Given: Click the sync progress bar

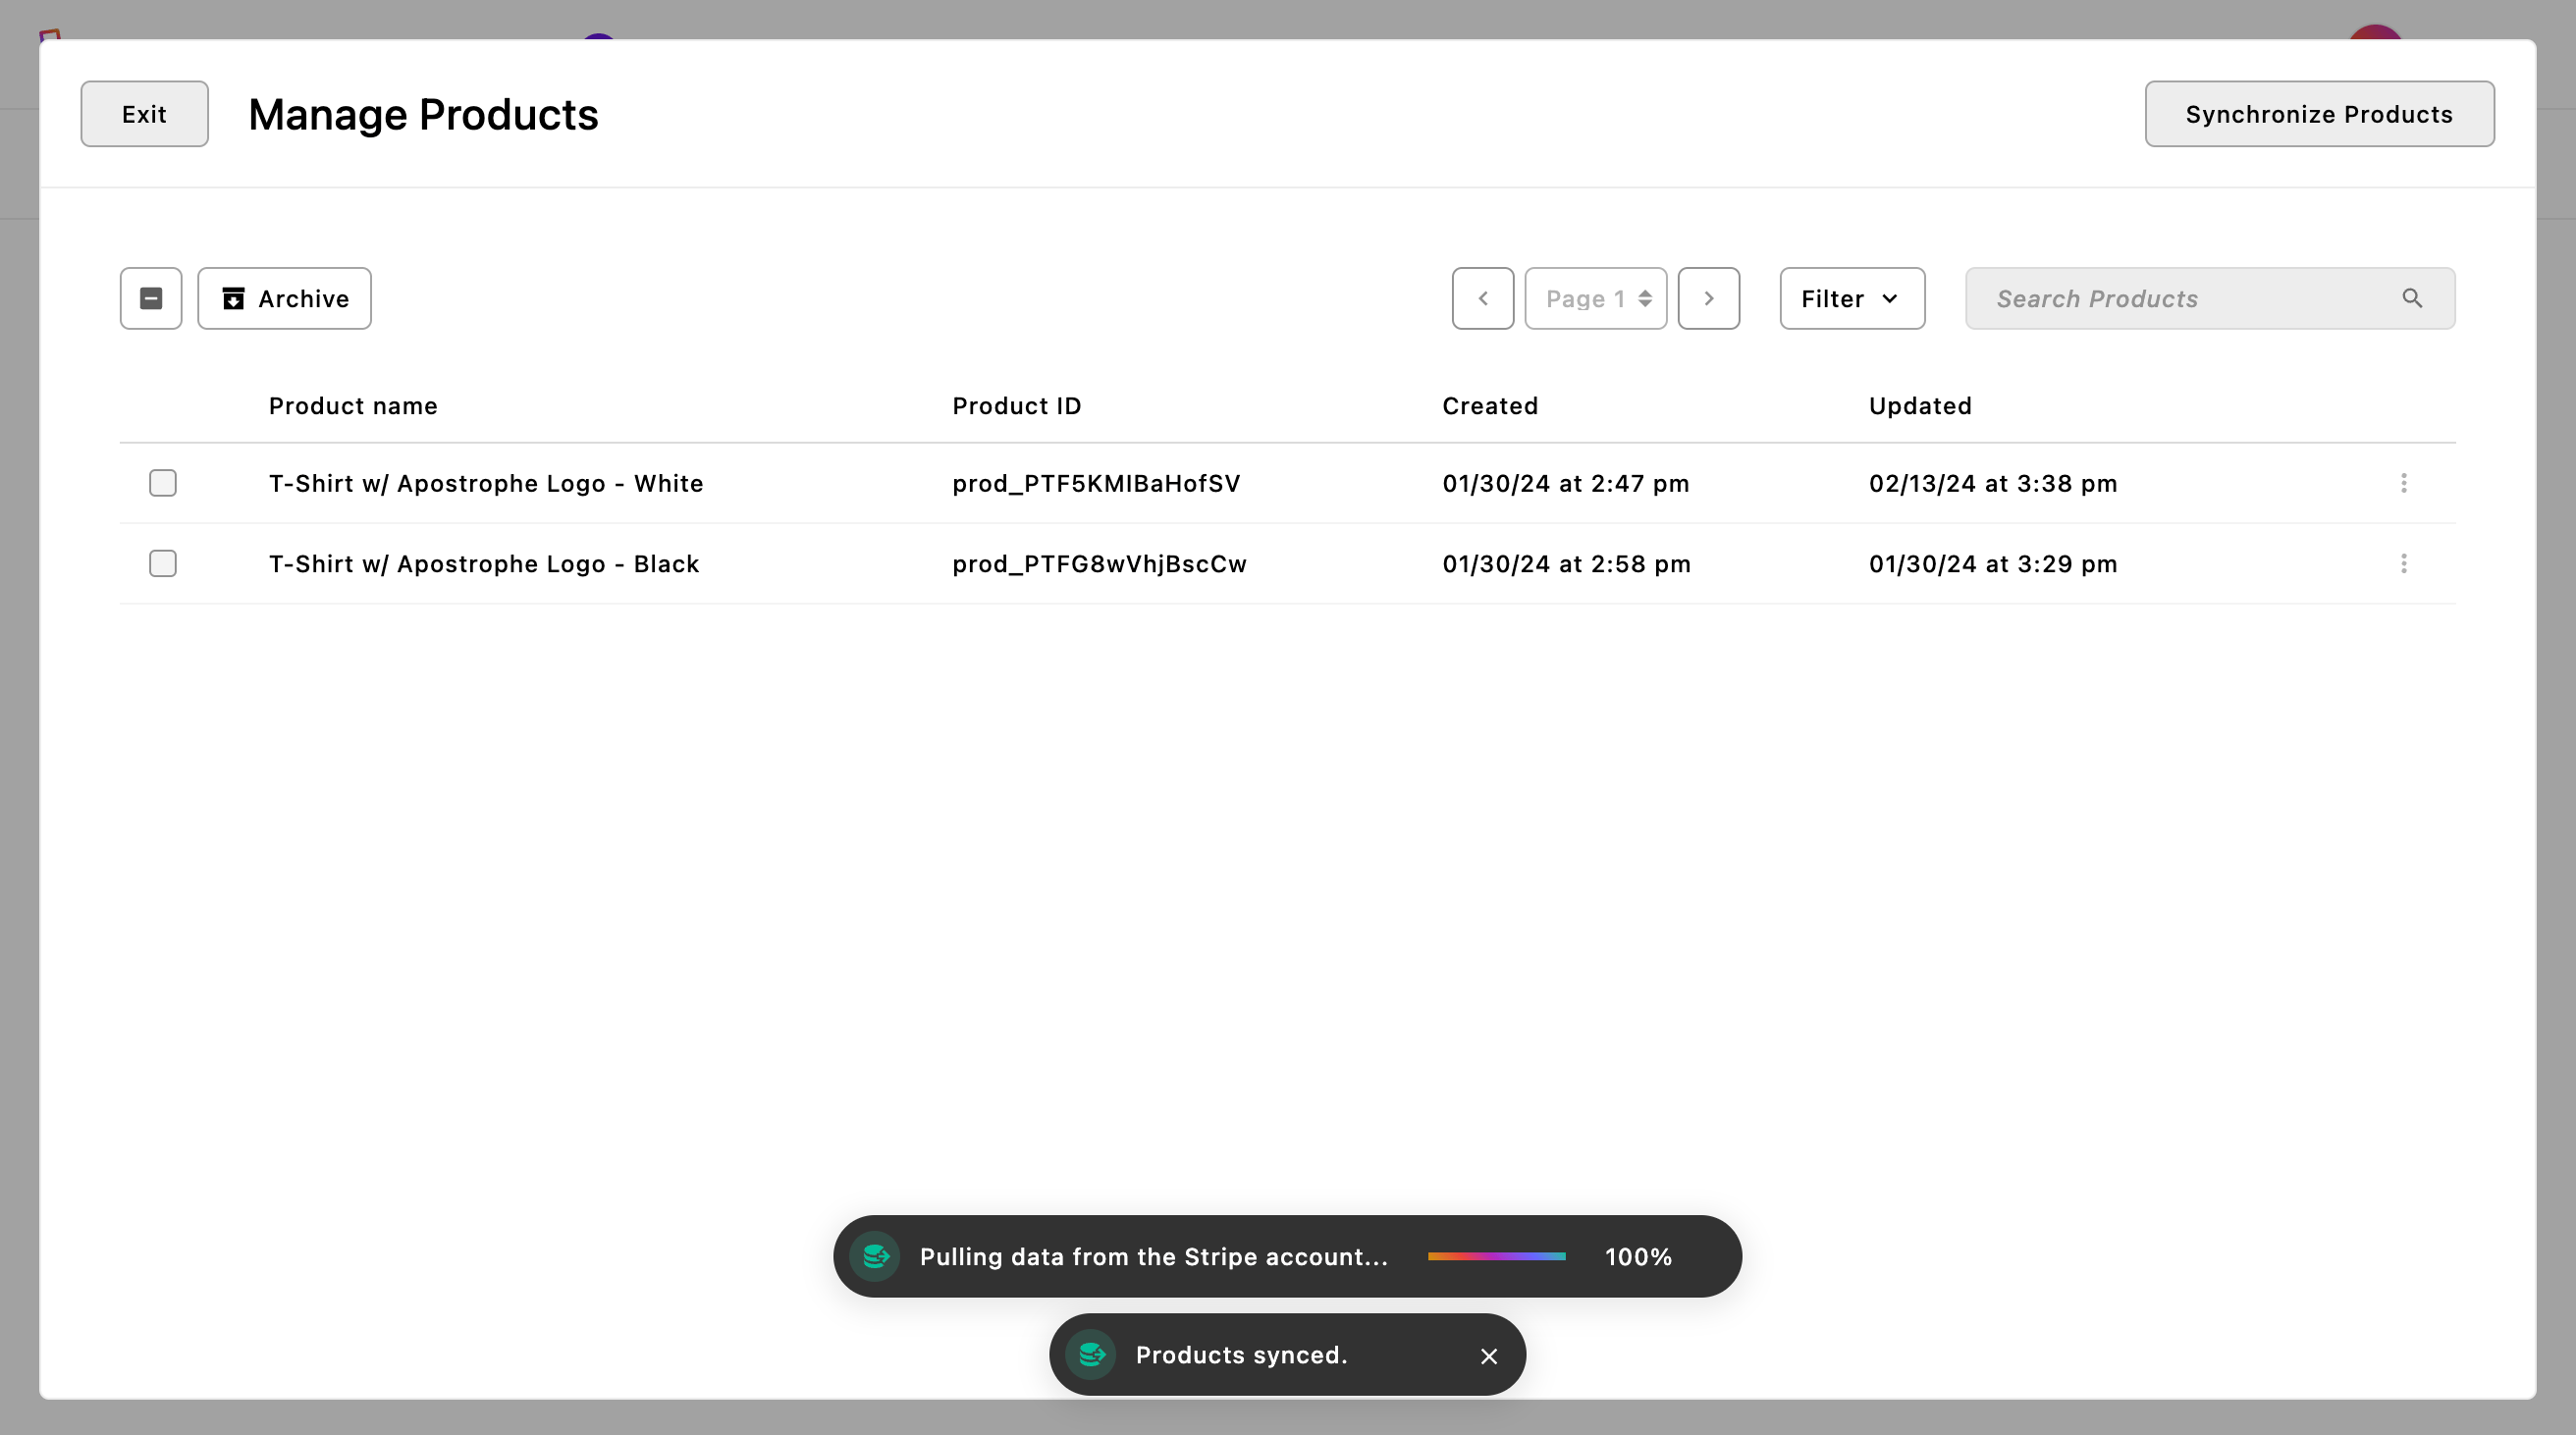Looking at the screenshot, I should (1496, 1256).
